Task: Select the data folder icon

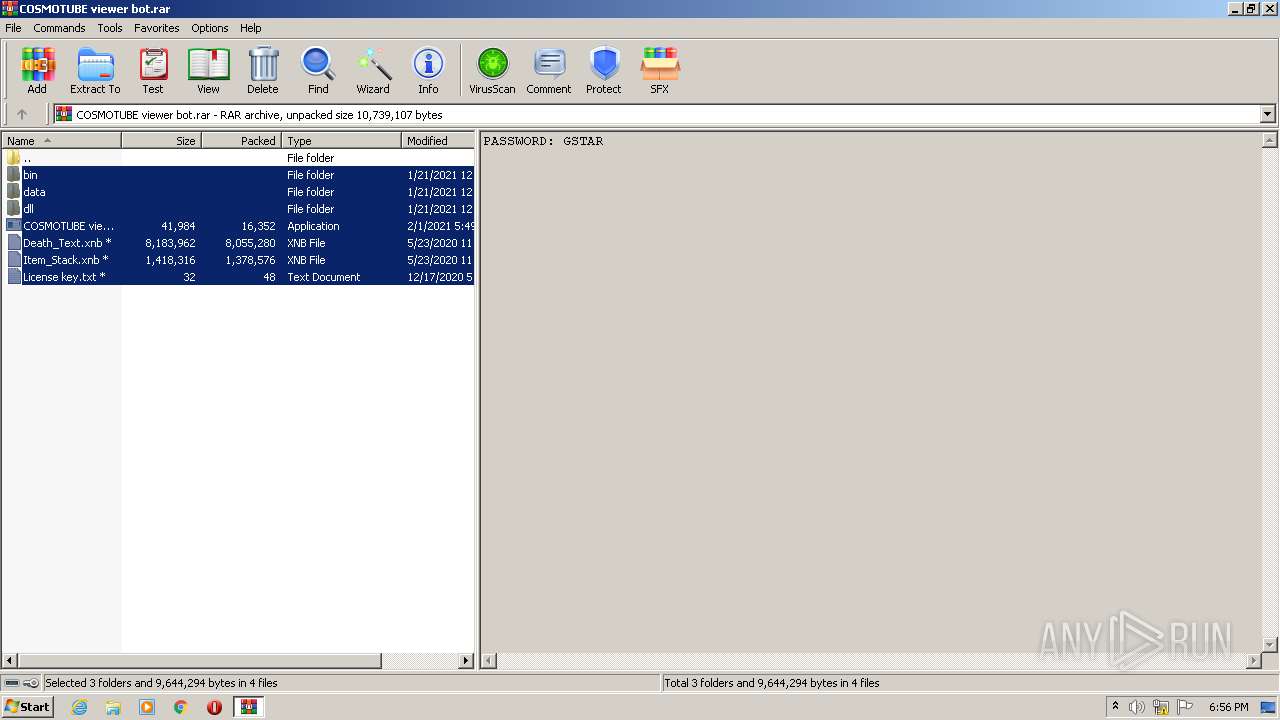Action: coord(13,192)
